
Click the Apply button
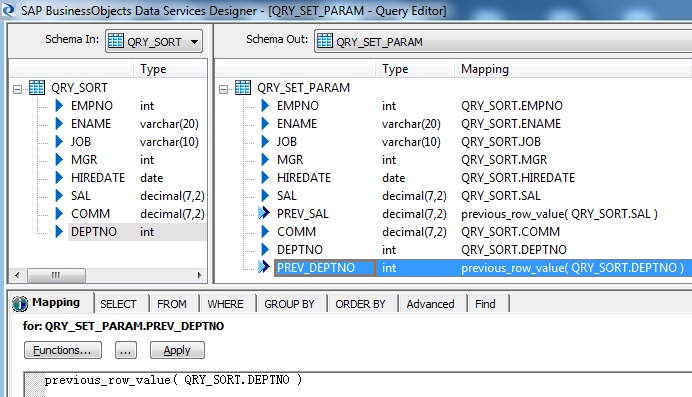(177, 350)
